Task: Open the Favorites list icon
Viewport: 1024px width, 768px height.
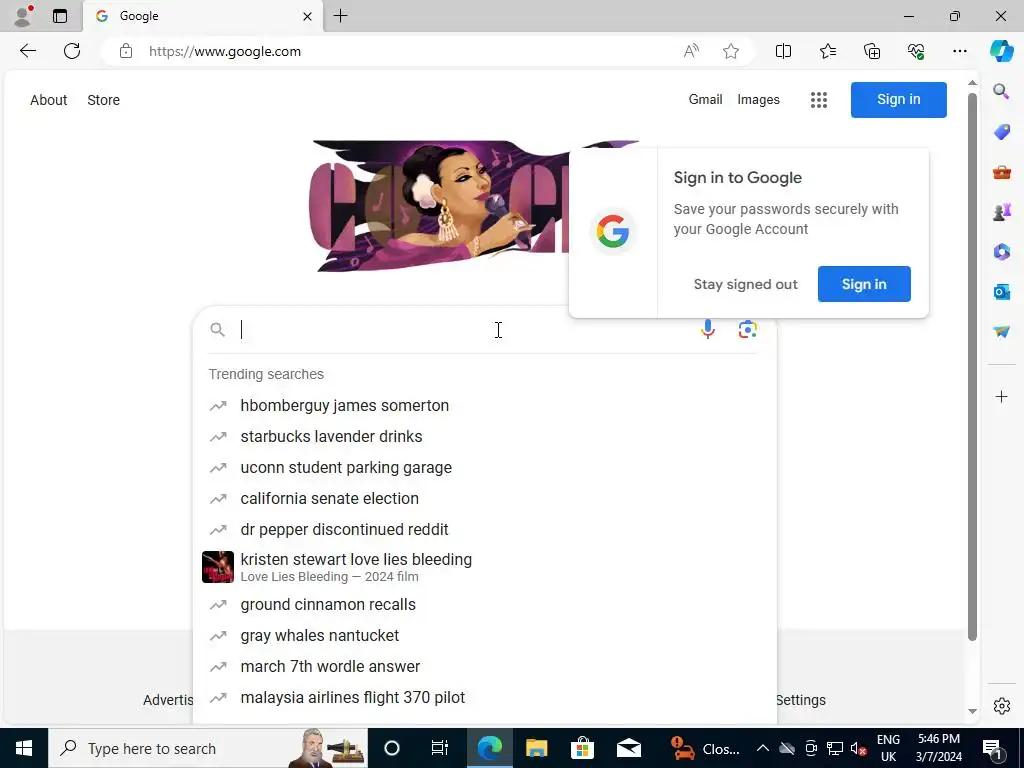Action: click(x=827, y=51)
